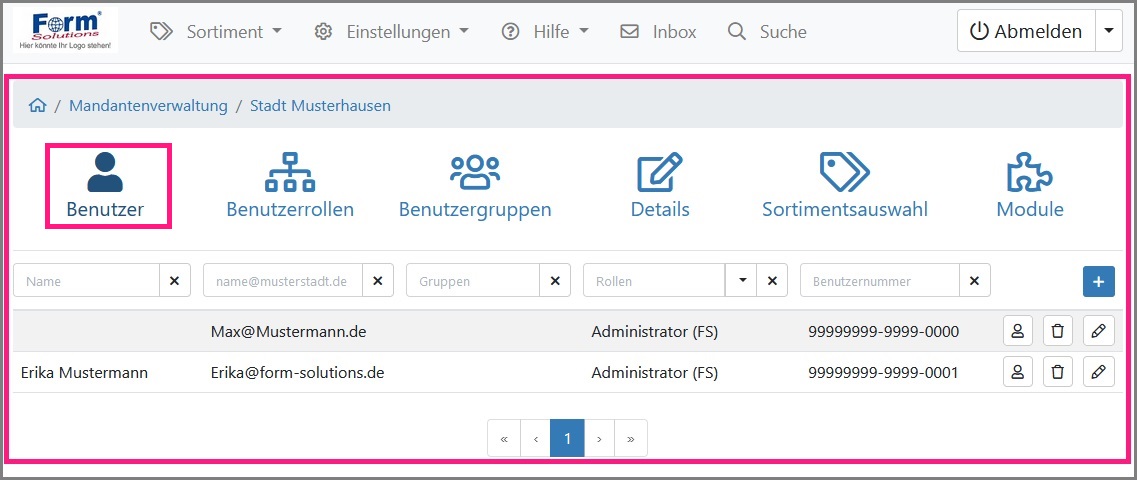Edit the Erika Mustermann user

pos(1099,373)
